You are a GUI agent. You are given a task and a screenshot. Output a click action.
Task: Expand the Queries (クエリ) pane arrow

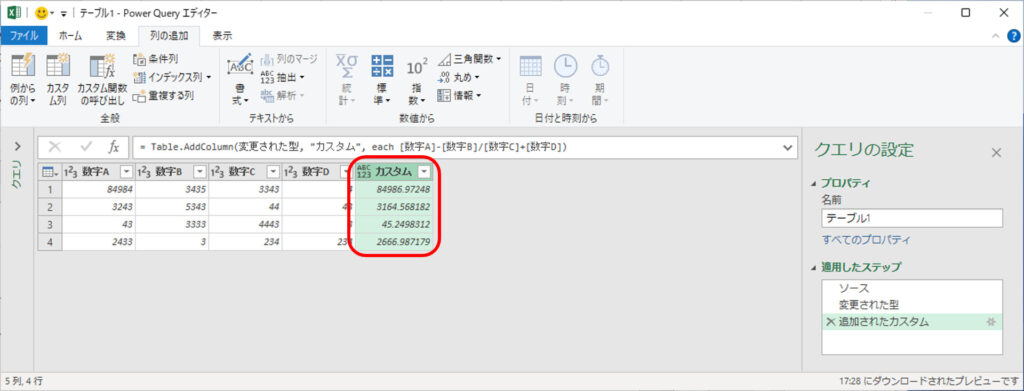pyautogui.click(x=18, y=146)
